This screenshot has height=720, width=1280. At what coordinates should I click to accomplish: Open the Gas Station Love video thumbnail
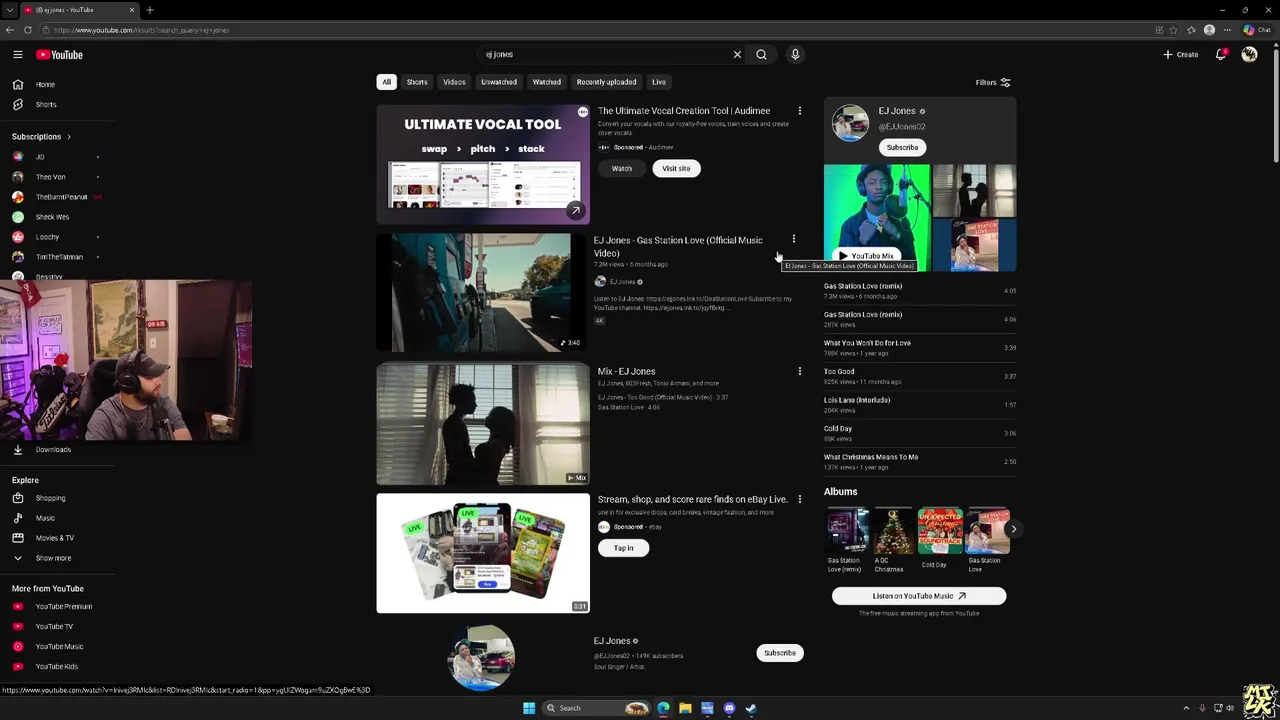(x=483, y=293)
